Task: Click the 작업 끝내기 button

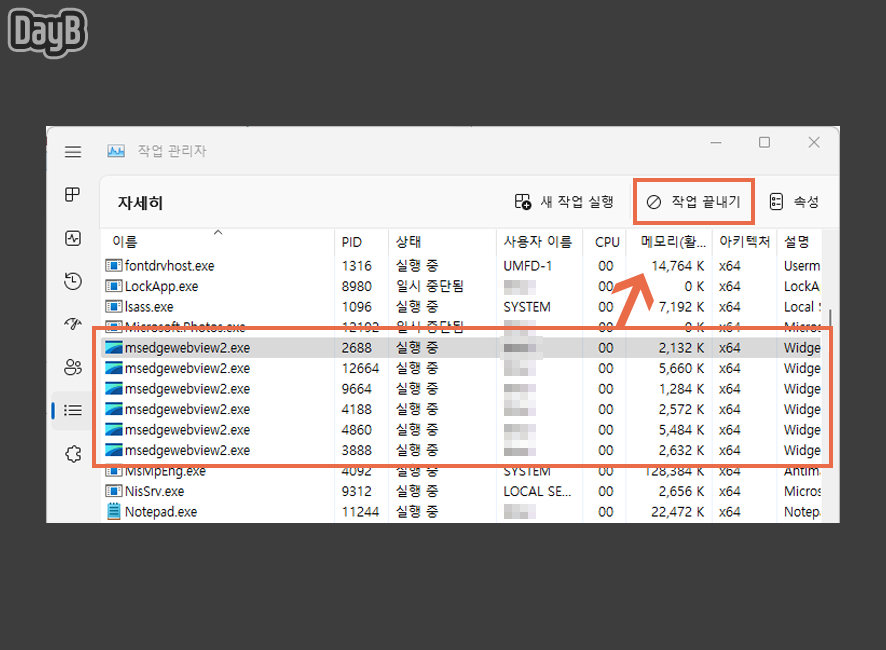Action: 693,201
